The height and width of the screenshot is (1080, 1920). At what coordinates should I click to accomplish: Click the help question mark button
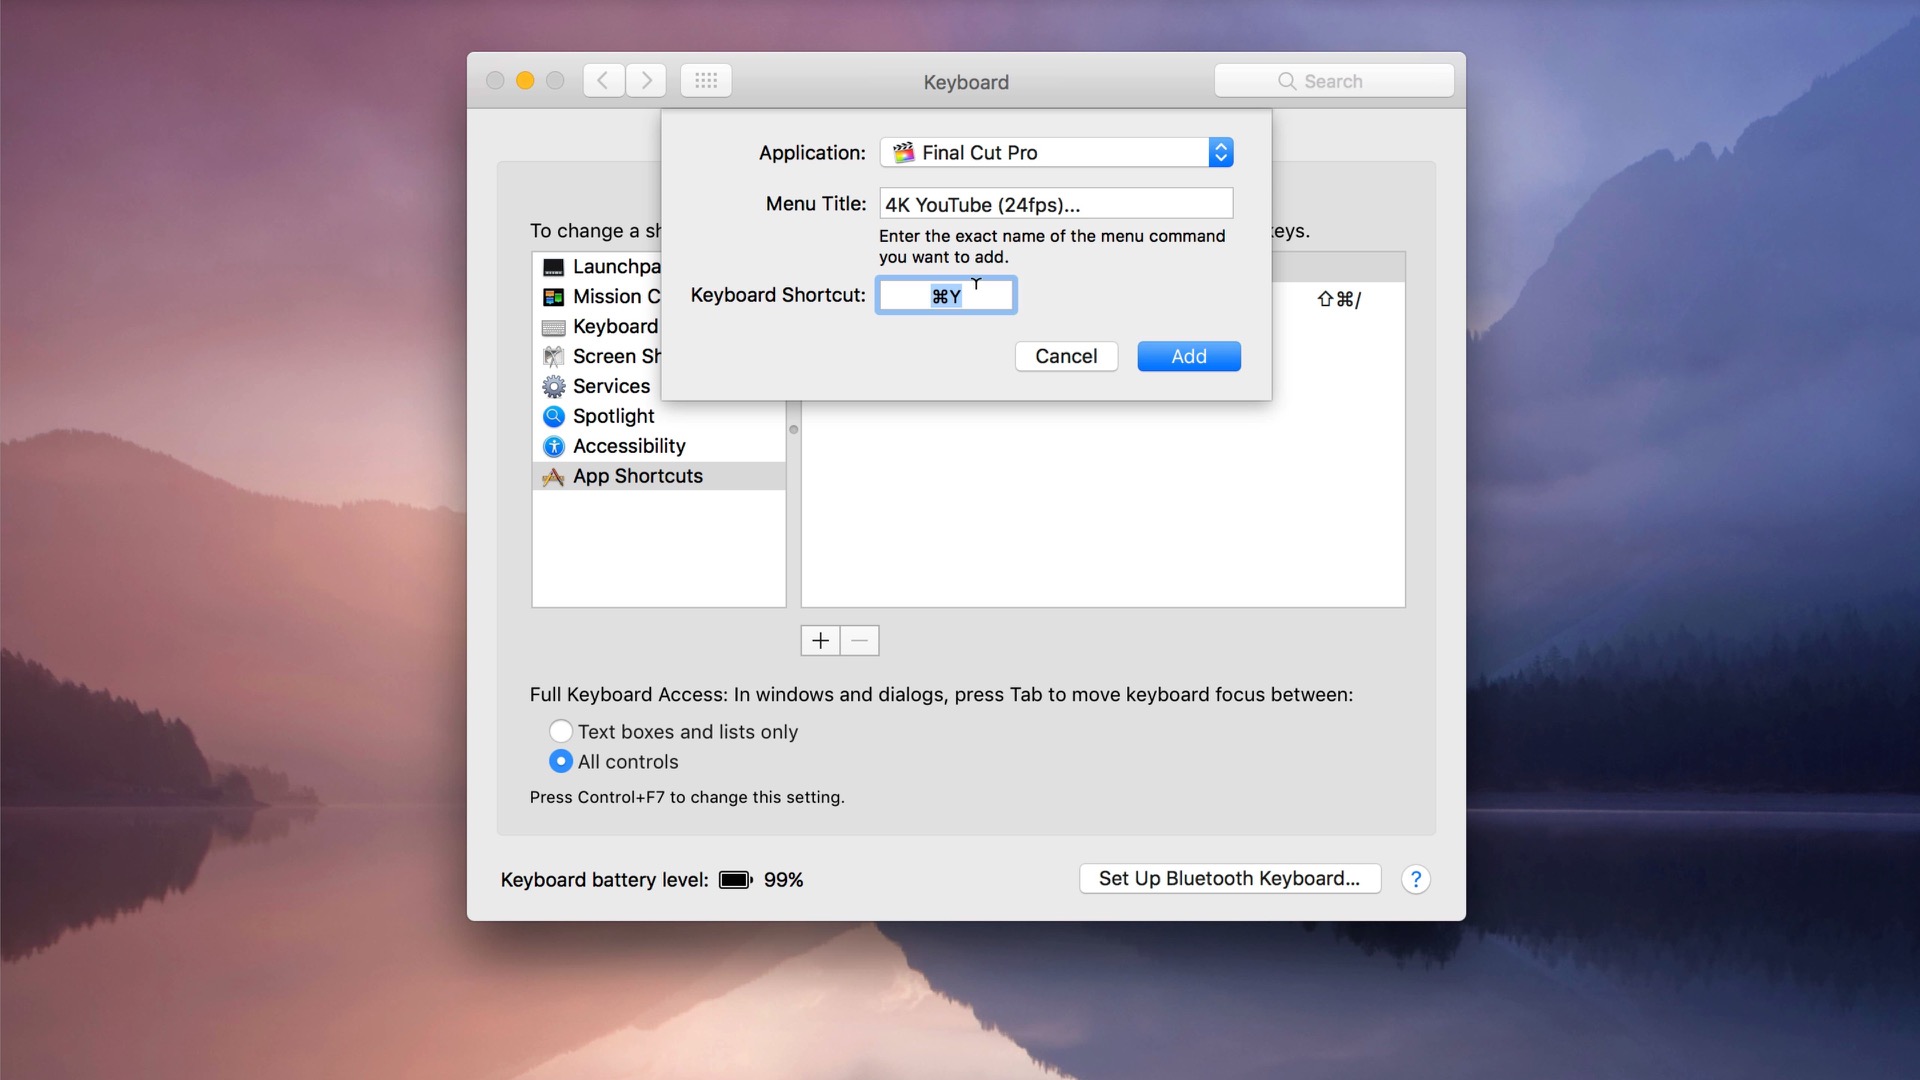(x=1415, y=879)
